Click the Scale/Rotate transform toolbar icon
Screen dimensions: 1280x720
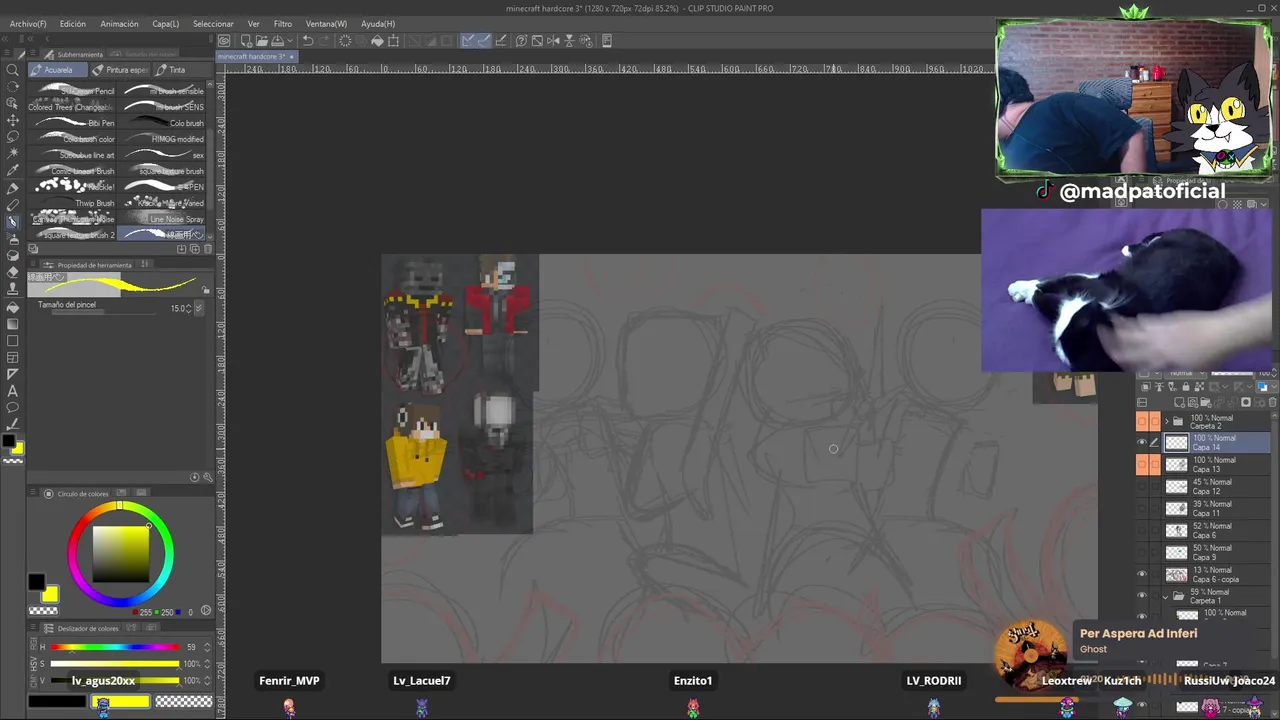(394, 41)
